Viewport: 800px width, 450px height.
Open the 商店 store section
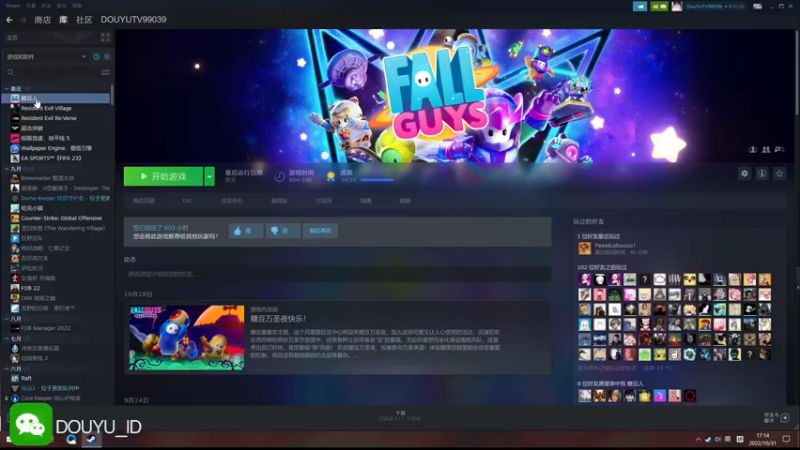(42, 20)
